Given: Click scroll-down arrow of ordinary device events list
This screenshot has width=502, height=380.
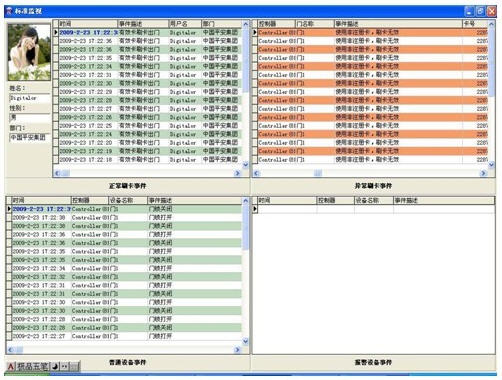Looking at the screenshot, I should point(246,341).
